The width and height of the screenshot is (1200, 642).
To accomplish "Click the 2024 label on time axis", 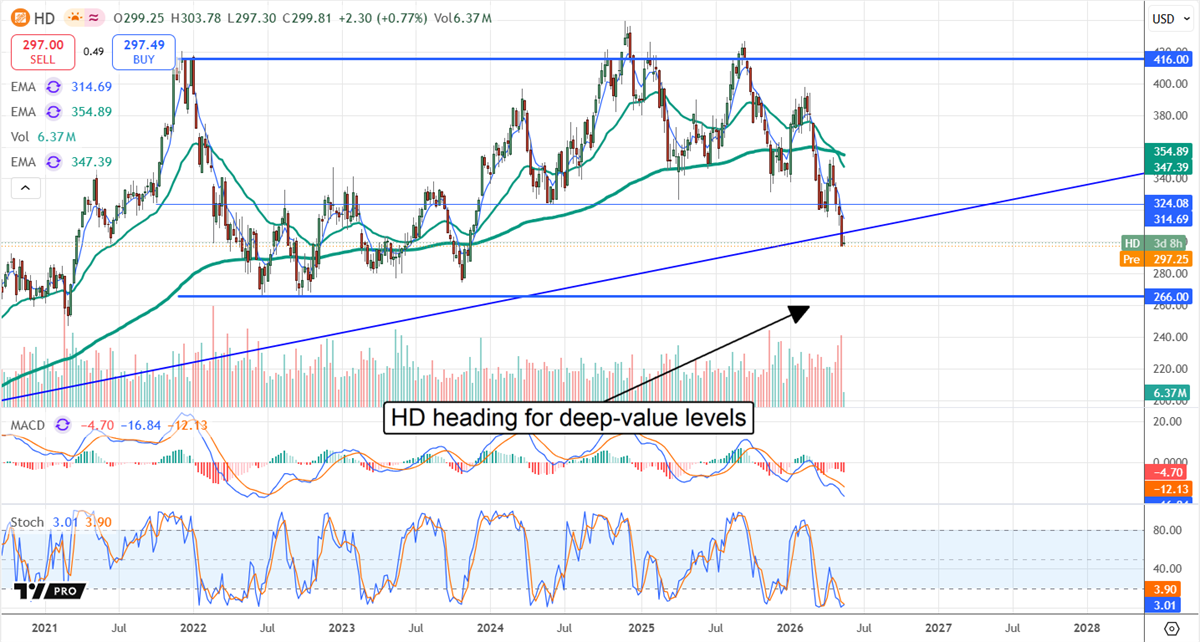I will (490, 627).
